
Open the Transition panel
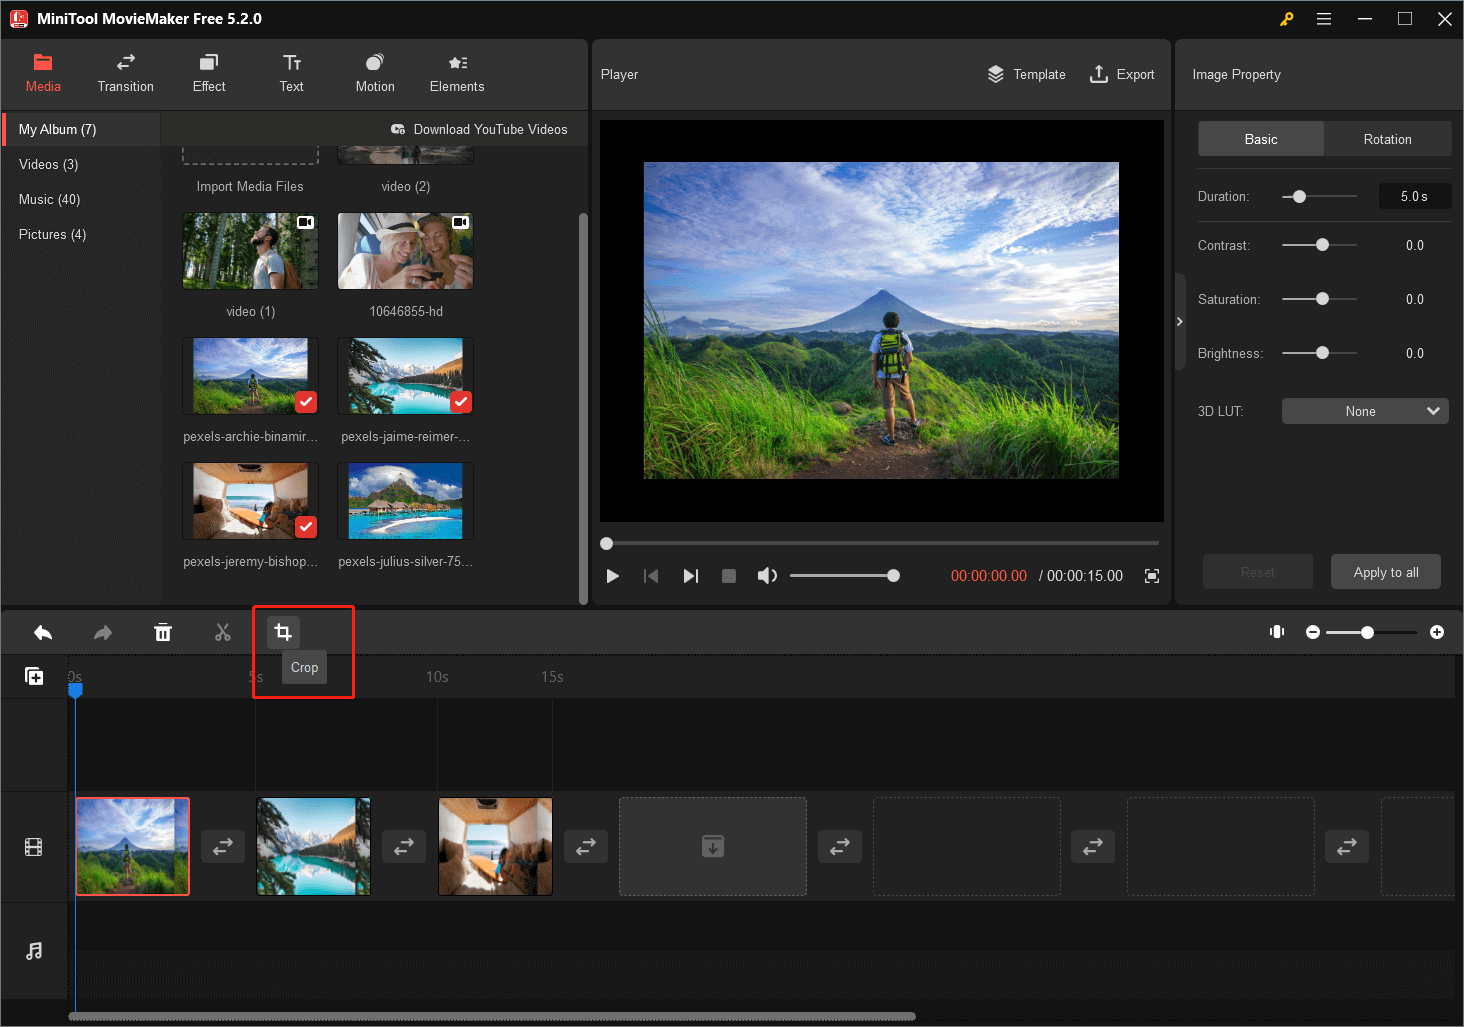pos(125,72)
